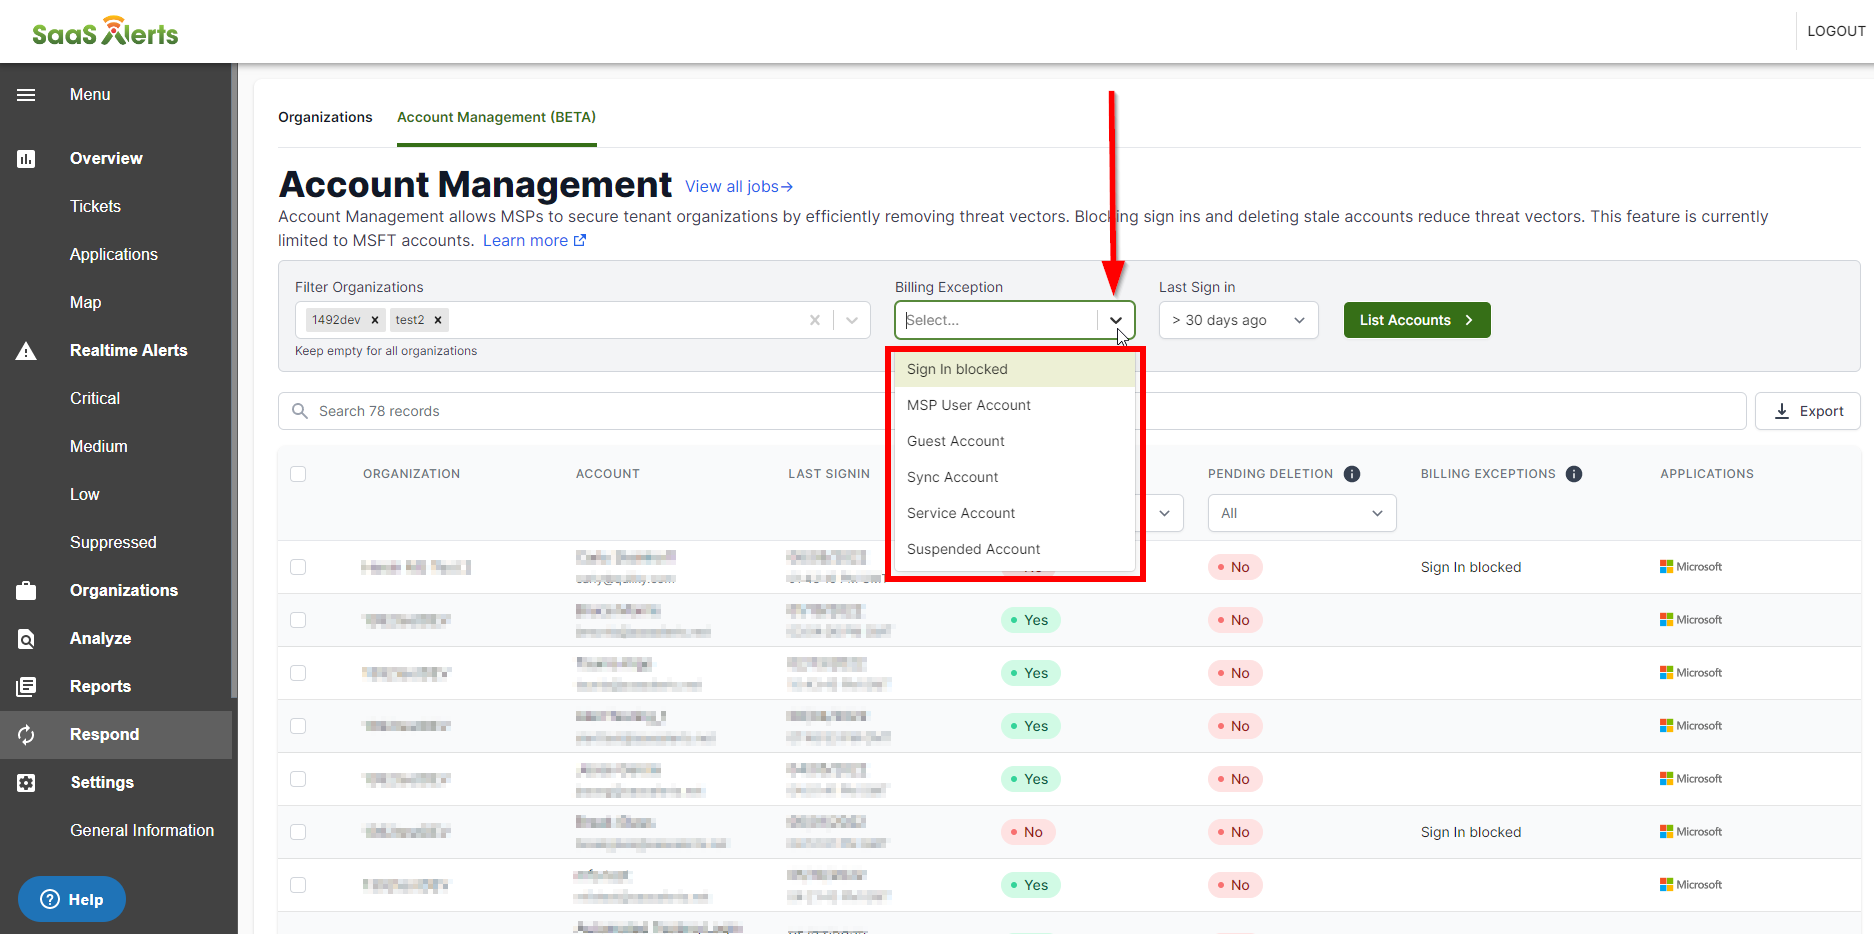1874x934 pixels.
Task: Switch to Account Management (BETA) tab
Action: coord(496,117)
